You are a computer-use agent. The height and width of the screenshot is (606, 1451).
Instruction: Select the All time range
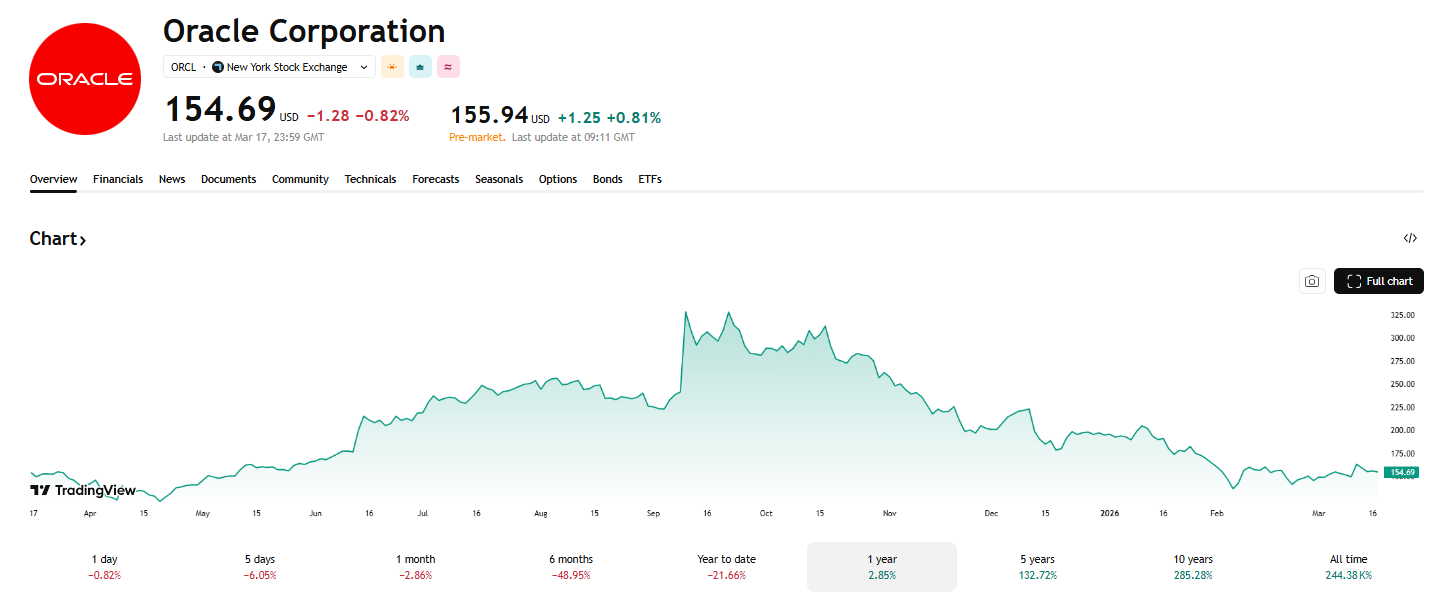click(x=1349, y=567)
